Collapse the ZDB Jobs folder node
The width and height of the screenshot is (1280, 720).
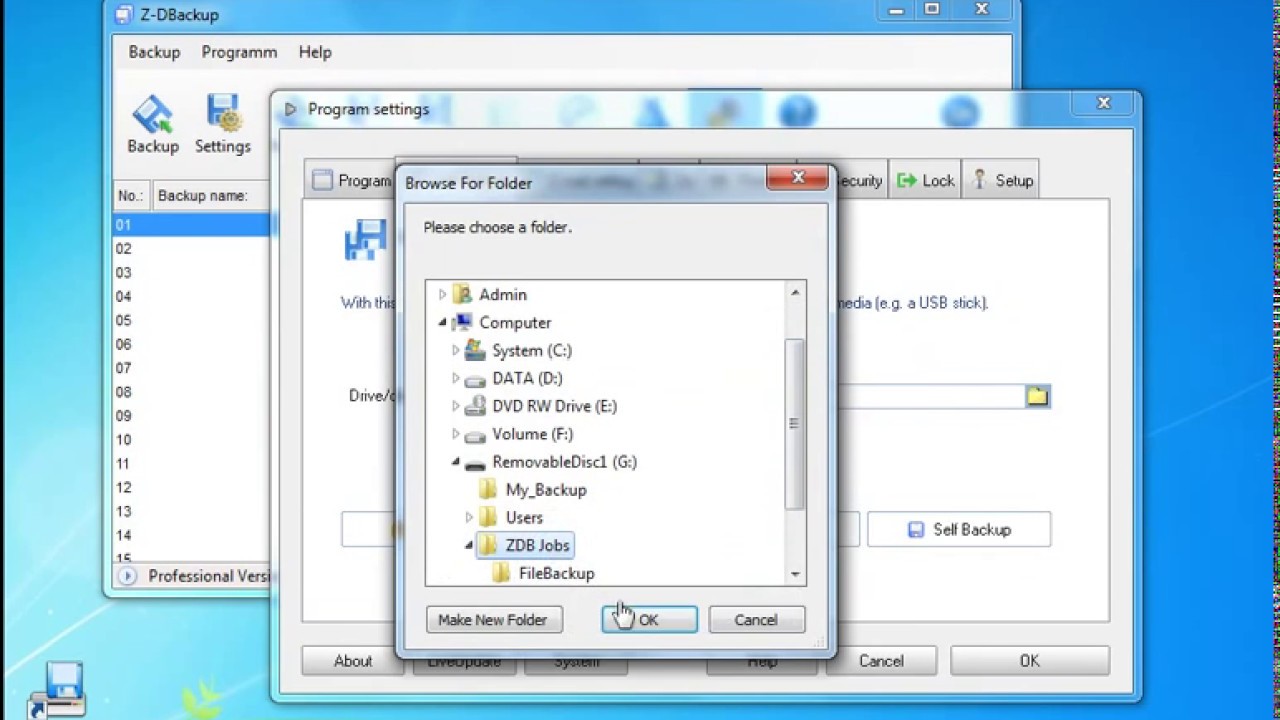[469, 546]
